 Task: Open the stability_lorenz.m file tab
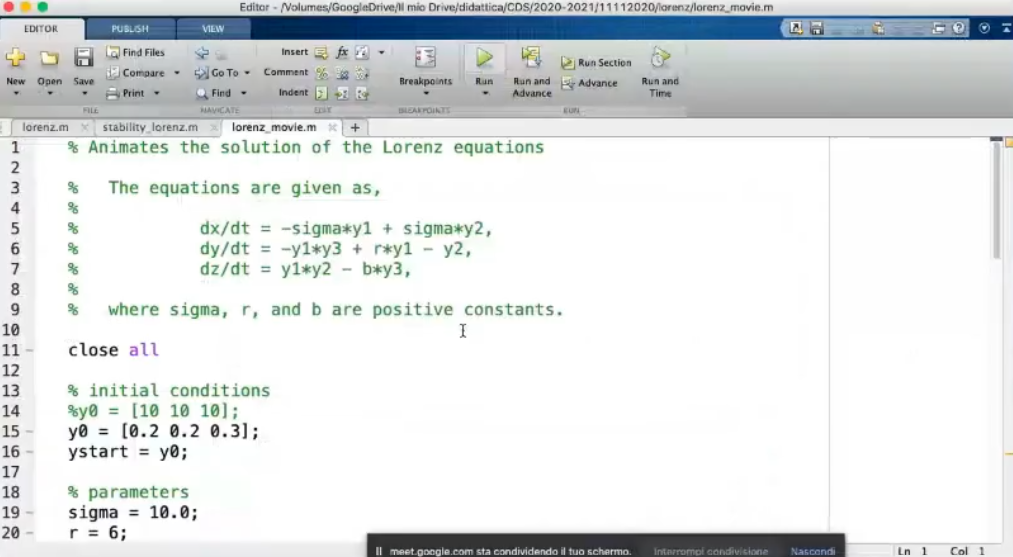(150, 128)
